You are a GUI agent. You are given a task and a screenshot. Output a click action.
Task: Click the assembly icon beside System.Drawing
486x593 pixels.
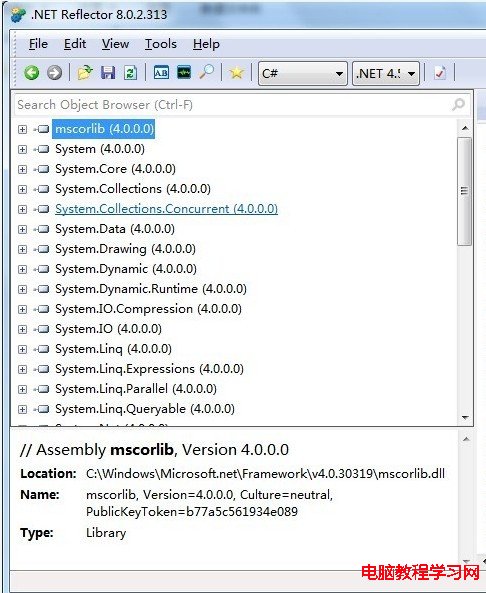[42, 249]
